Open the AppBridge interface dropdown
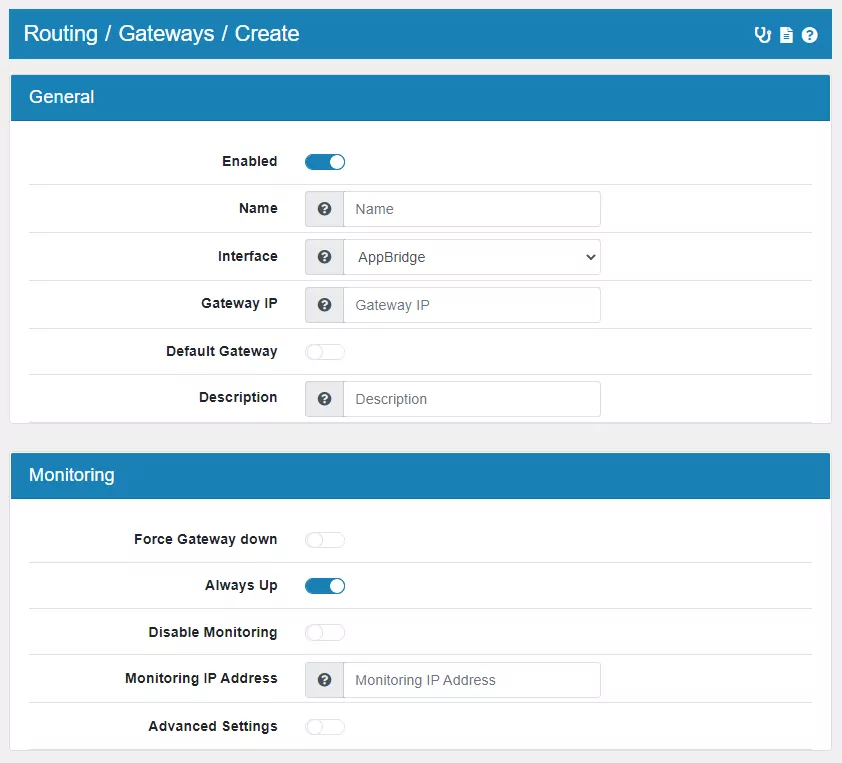 click(472, 256)
